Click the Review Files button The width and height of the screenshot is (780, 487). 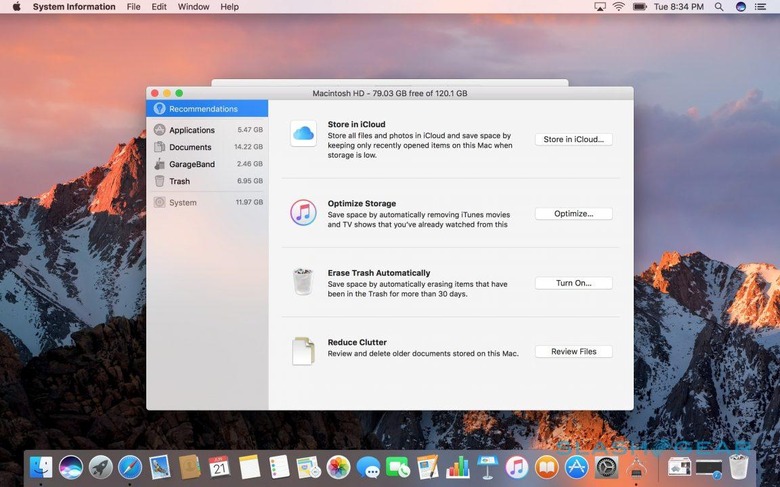573,352
